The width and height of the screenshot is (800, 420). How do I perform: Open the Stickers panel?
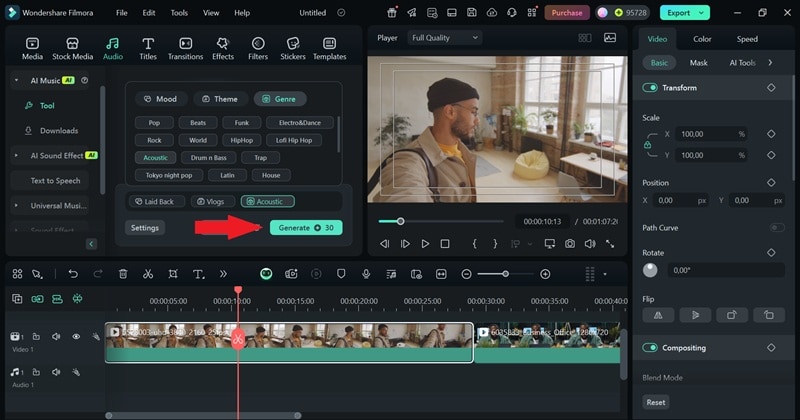[293, 49]
